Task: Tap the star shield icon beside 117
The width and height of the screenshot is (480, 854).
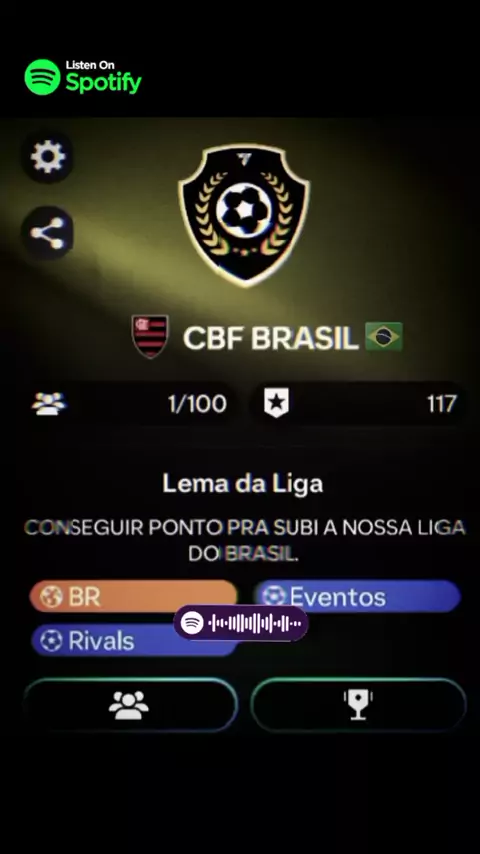Action: 277,404
